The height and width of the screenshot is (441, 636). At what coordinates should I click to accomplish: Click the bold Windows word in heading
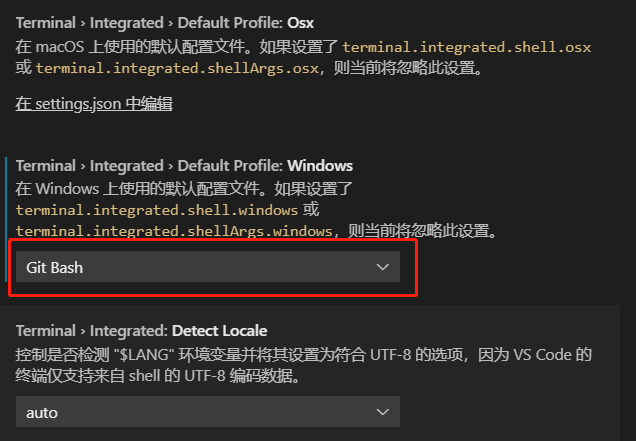tap(320, 166)
